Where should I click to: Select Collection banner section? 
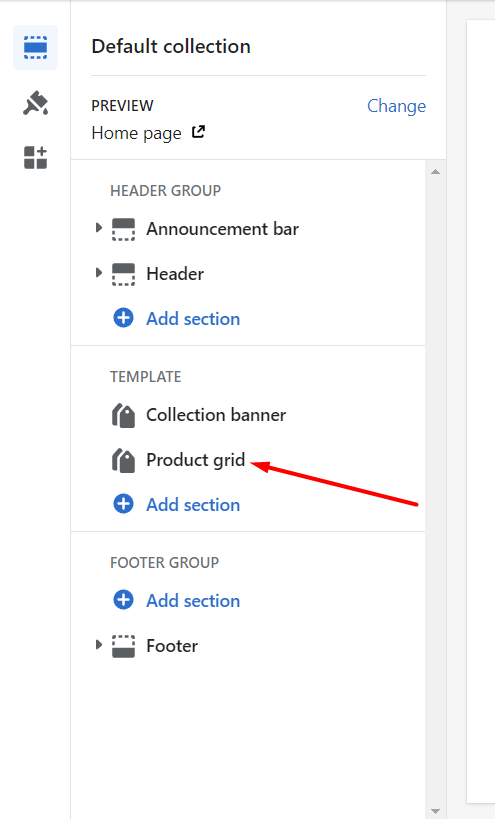point(216,415)
